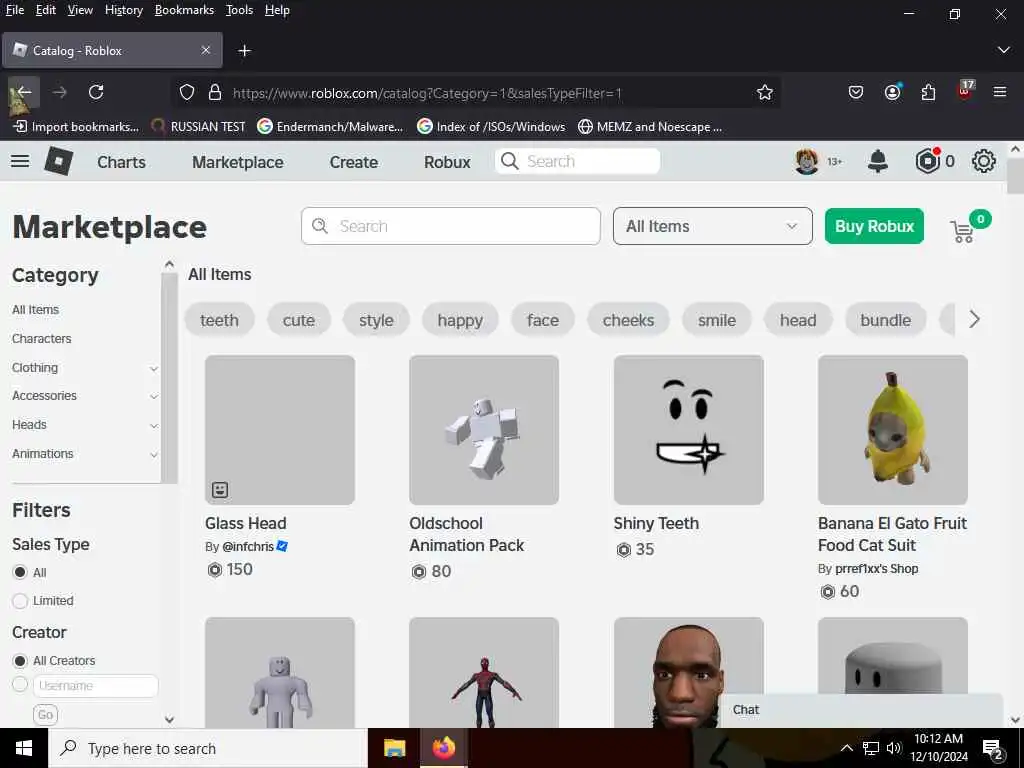
Task: Open the Oldschool Animation Pack thumbnail
Action: (484, 429)
